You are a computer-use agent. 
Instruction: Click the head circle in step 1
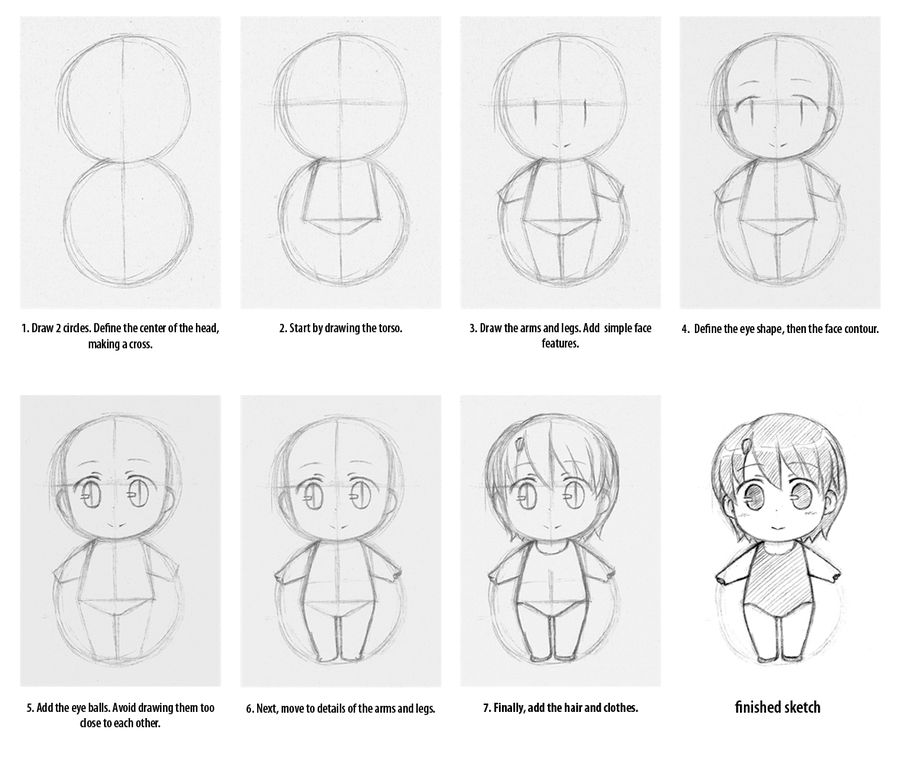[x=124, y=99]
